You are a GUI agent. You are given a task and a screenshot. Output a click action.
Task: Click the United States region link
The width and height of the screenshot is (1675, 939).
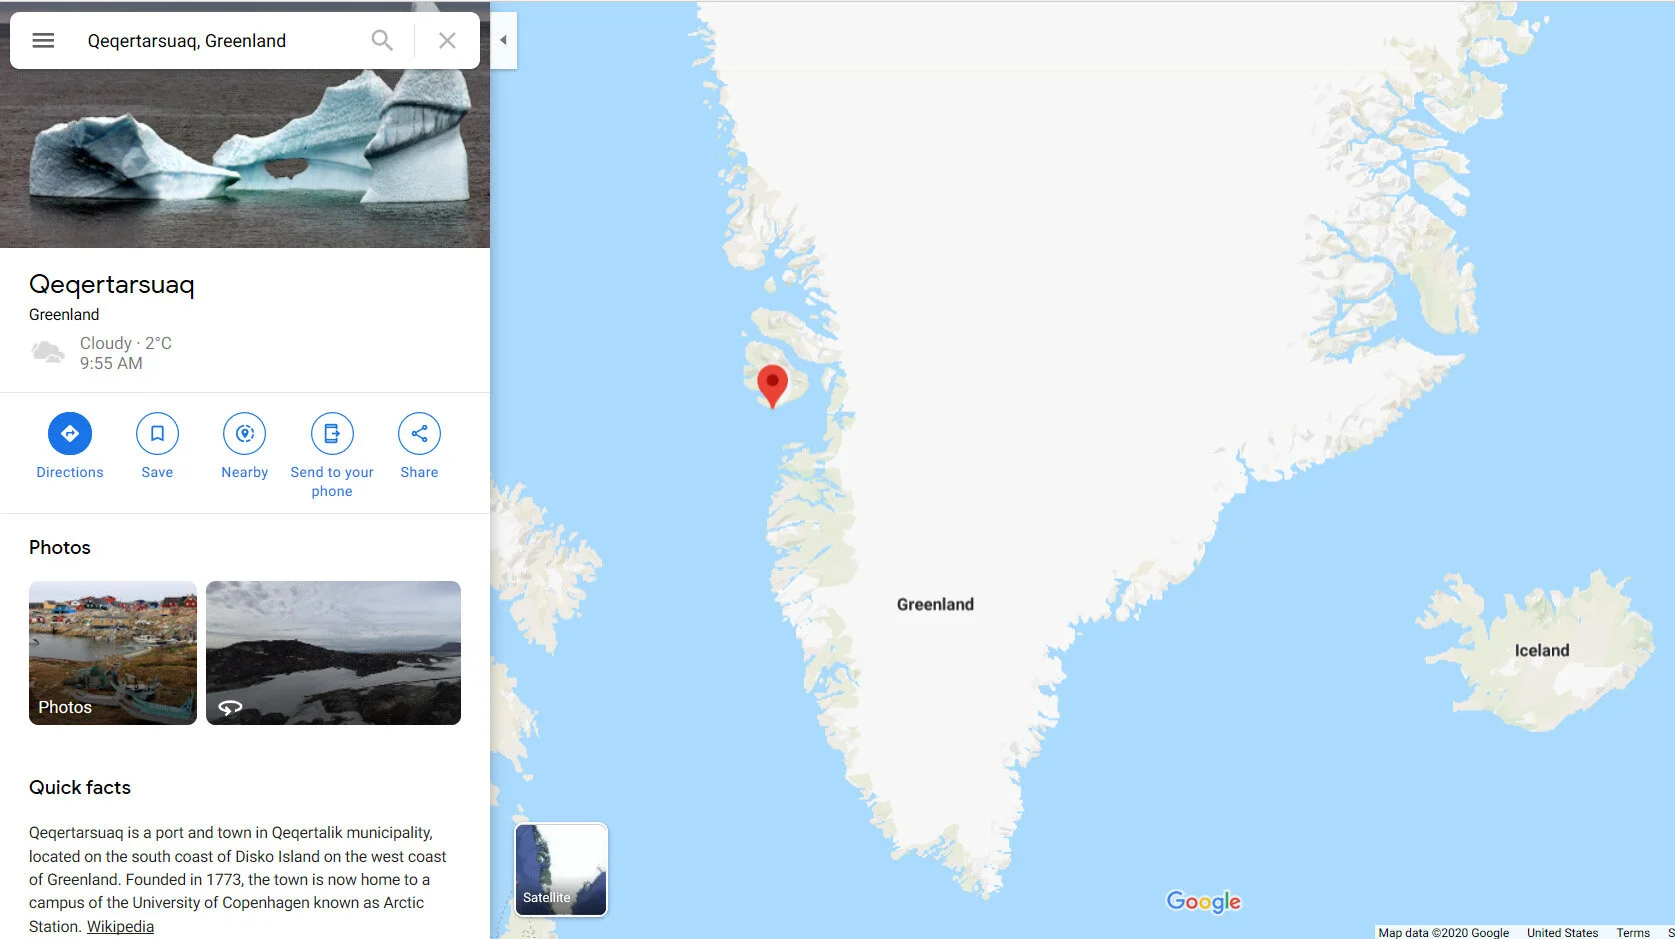click(x=1562, y=932)
